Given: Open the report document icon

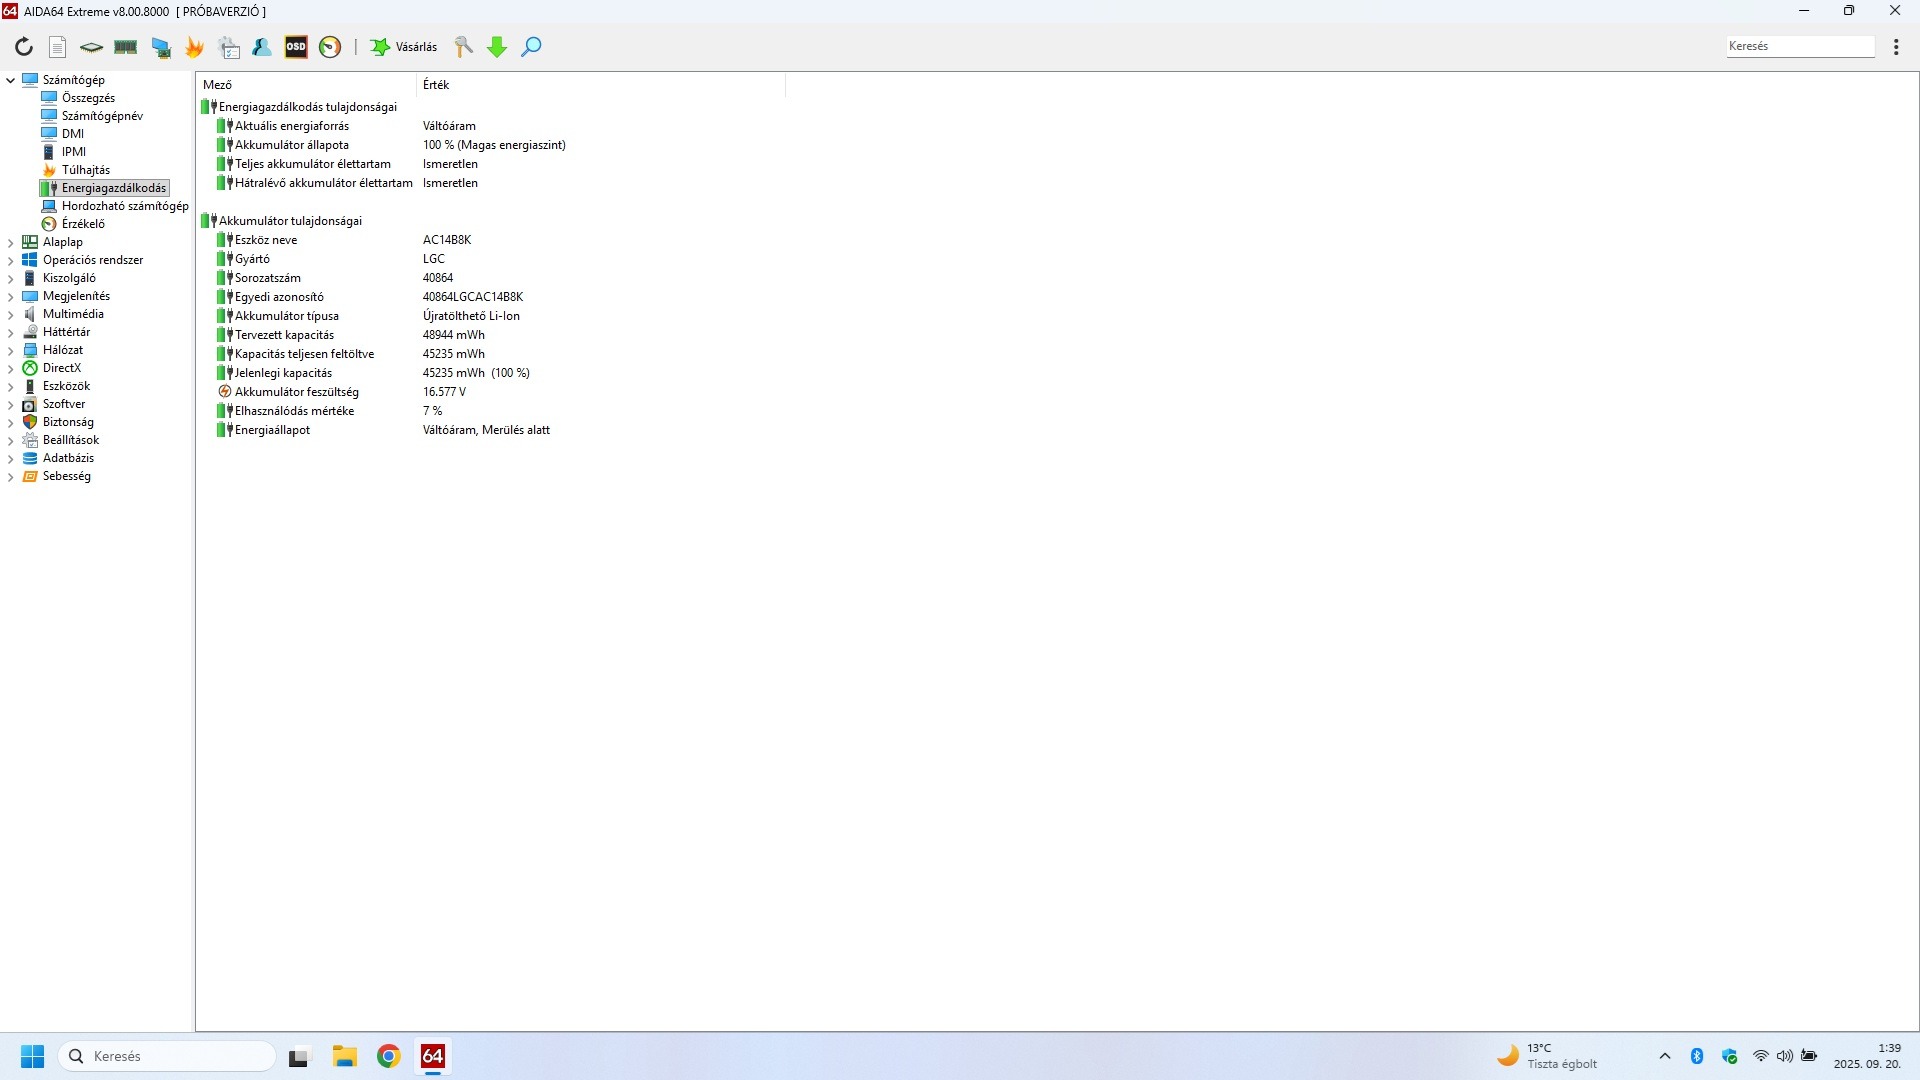Looking at the screenshot, I should (x=58, y=47).
